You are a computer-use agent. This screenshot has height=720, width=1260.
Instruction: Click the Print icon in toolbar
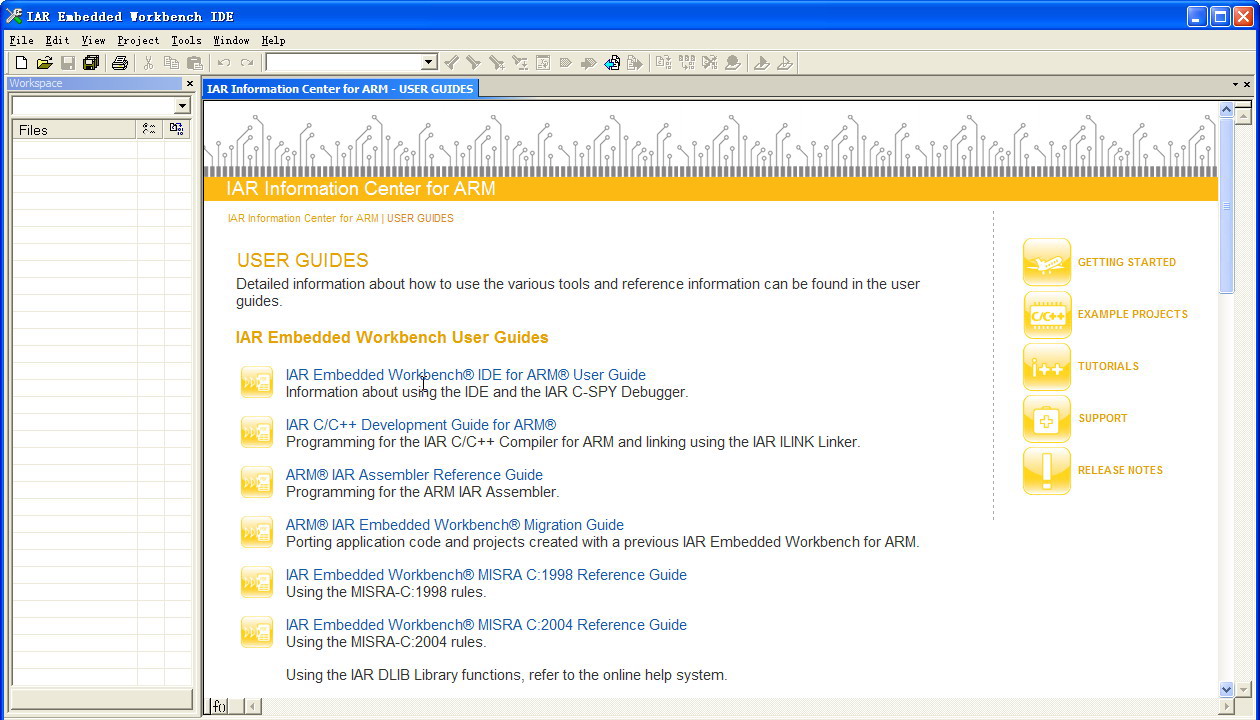[x=120, y=63]
